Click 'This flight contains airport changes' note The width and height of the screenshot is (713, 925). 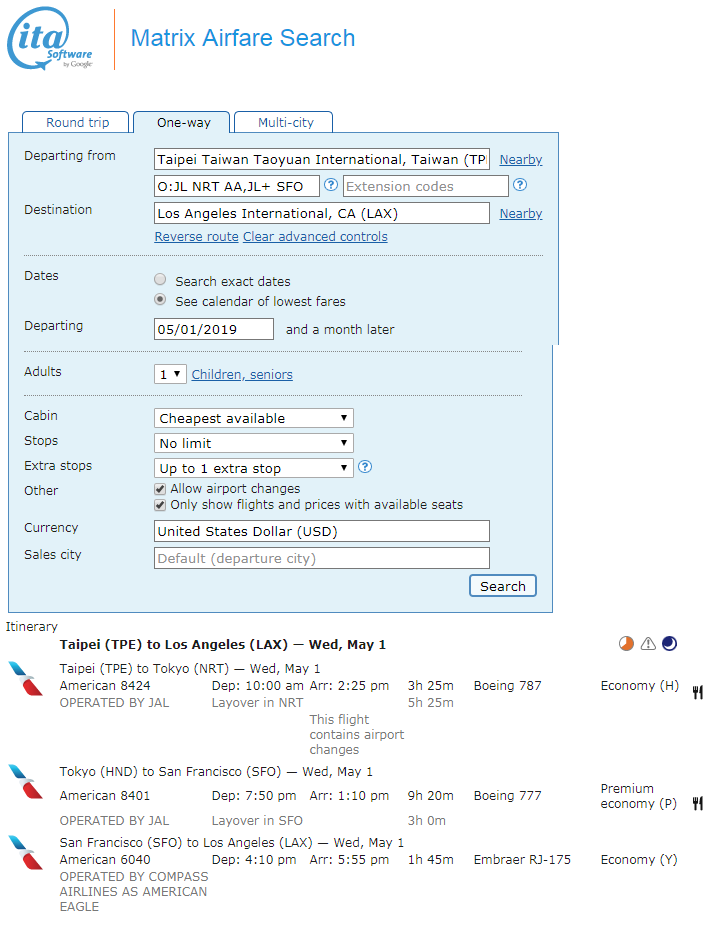tap(357, 734)
